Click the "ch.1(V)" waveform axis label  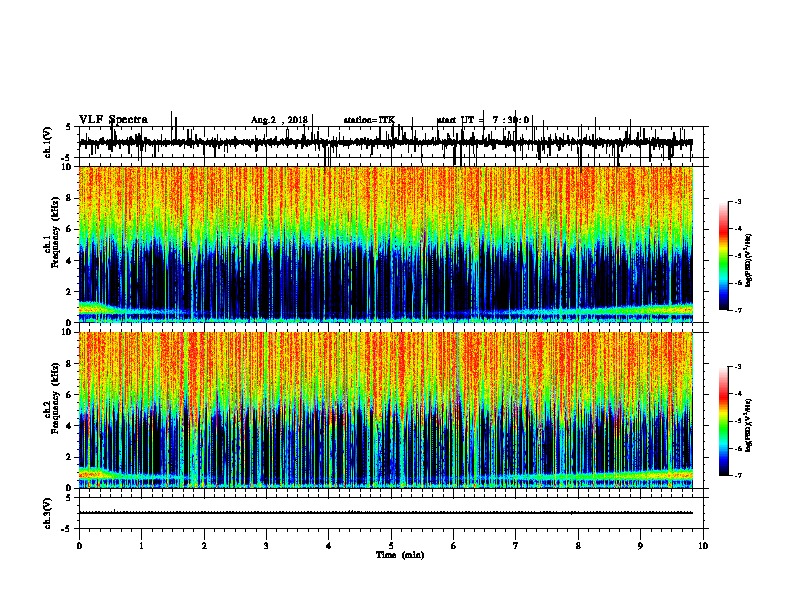[x=48, y=142]
